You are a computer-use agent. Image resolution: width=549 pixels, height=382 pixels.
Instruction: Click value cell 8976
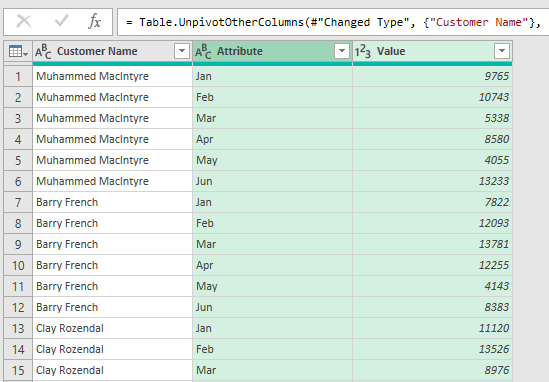click(432, 370)
